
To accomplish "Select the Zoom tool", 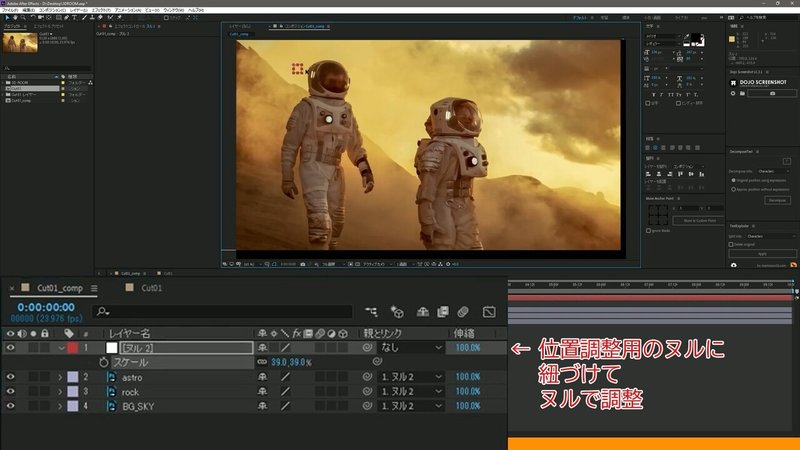I will point(23,17).
